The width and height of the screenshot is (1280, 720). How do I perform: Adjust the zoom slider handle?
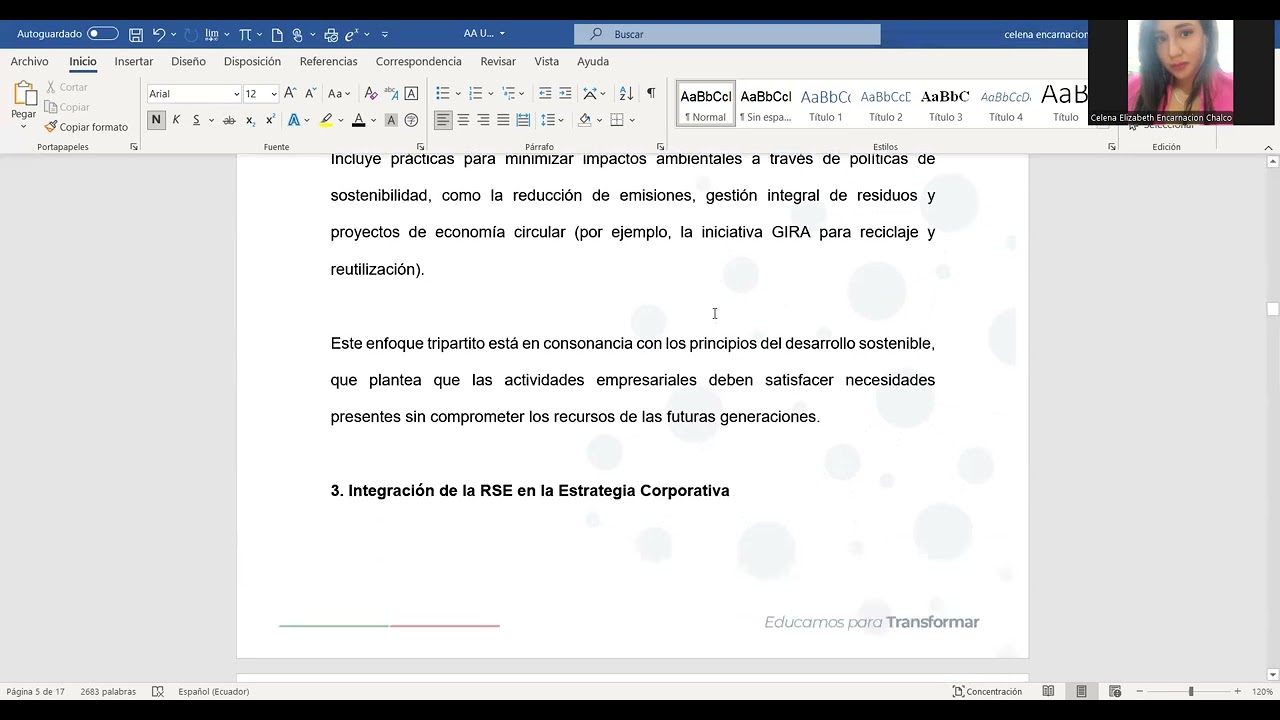click(x=1190, y=691)
